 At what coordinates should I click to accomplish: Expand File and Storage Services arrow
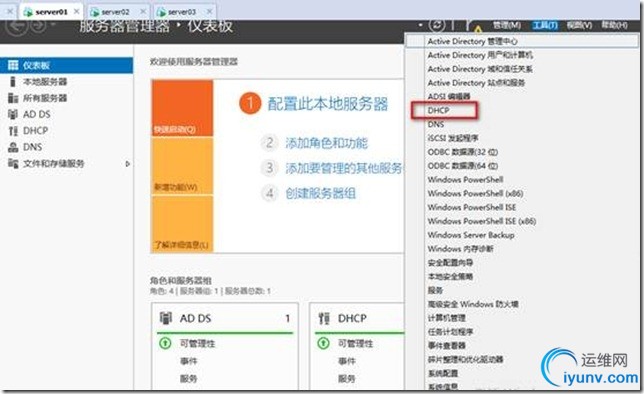pyautogui.click(x=127, y=164)
